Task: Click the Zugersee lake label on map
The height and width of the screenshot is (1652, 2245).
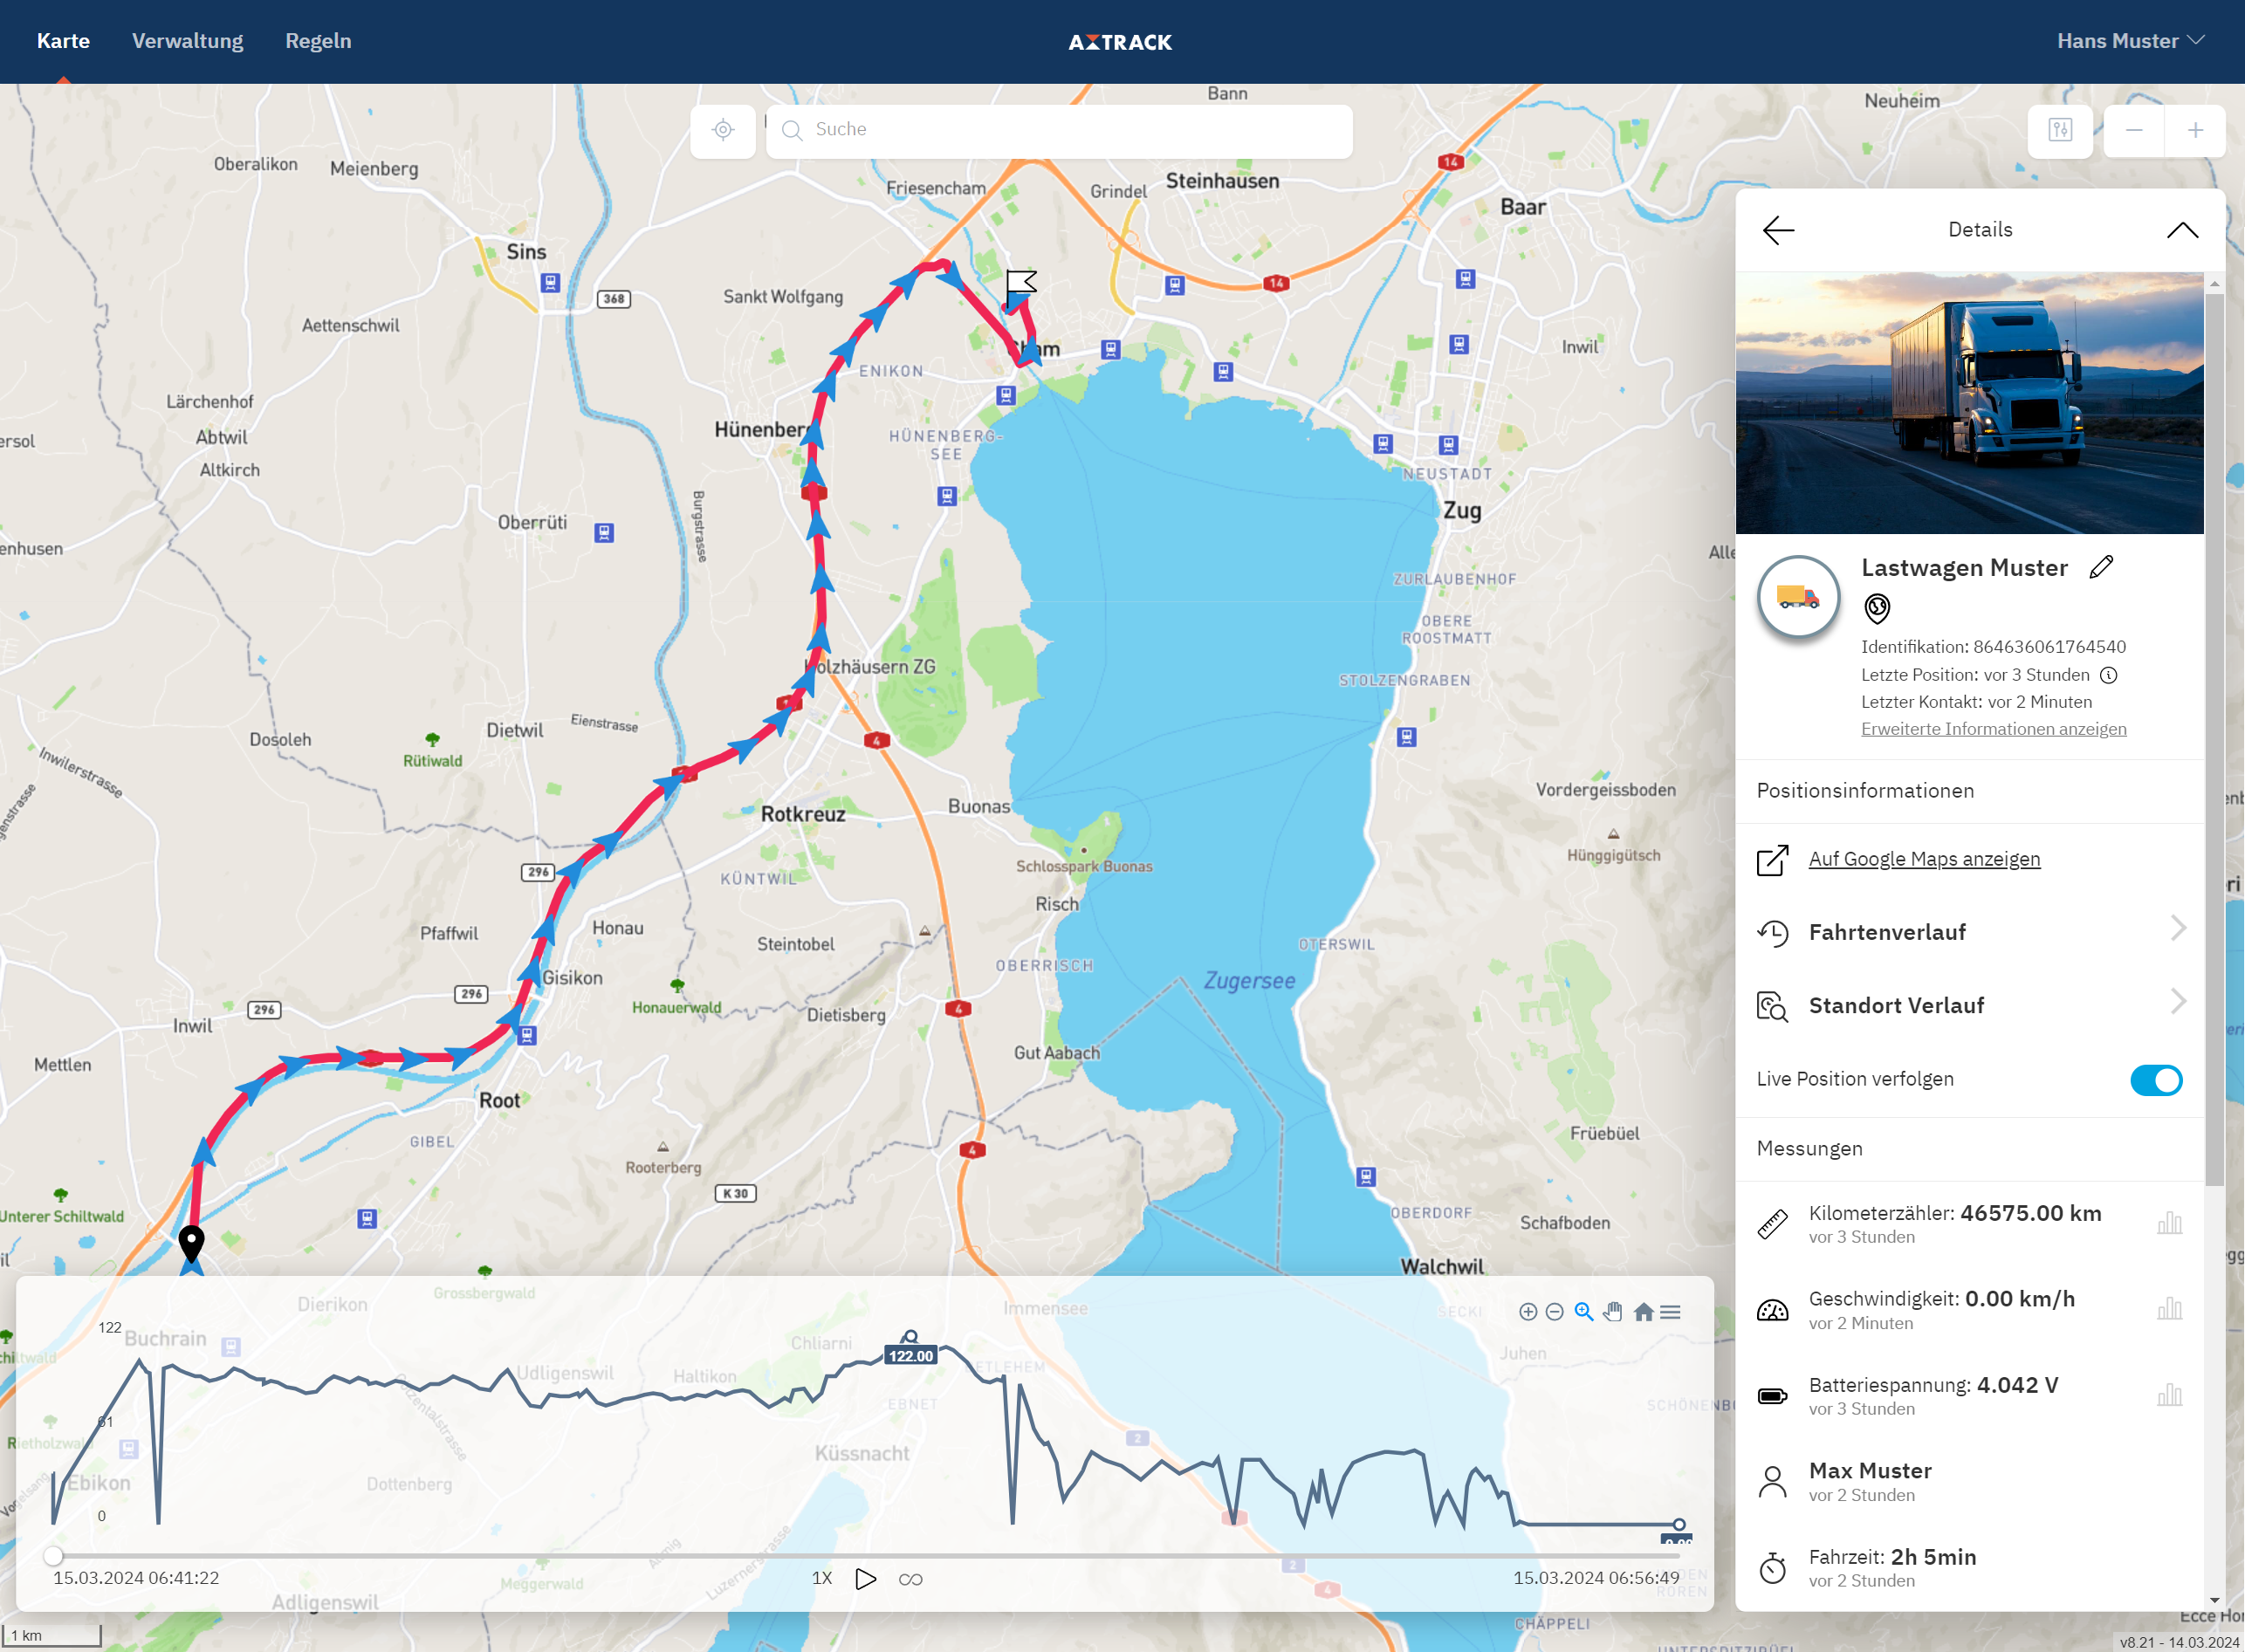Action: click(1249, 981)
